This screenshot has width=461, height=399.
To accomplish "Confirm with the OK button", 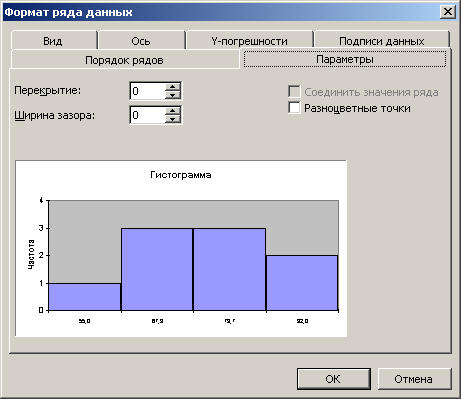I will (x=334, y=379).
